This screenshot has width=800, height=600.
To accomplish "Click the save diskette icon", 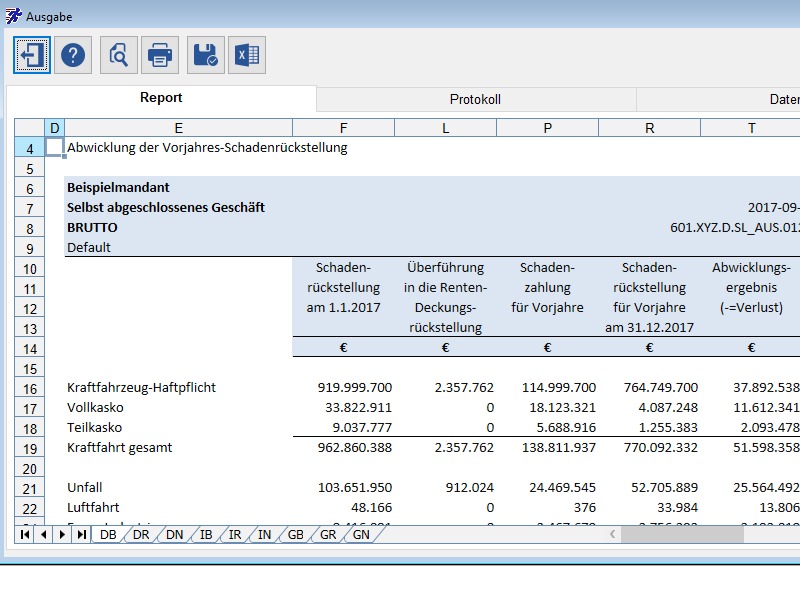I will [x=206, y=55].
